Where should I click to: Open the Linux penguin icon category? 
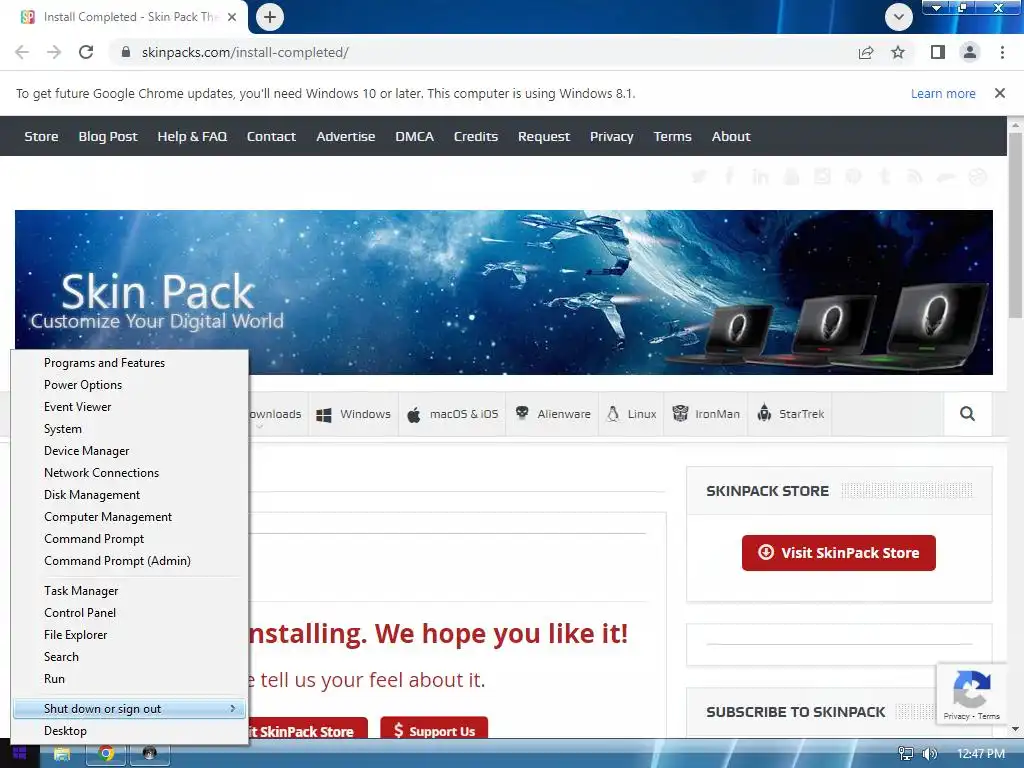(613, 413)
